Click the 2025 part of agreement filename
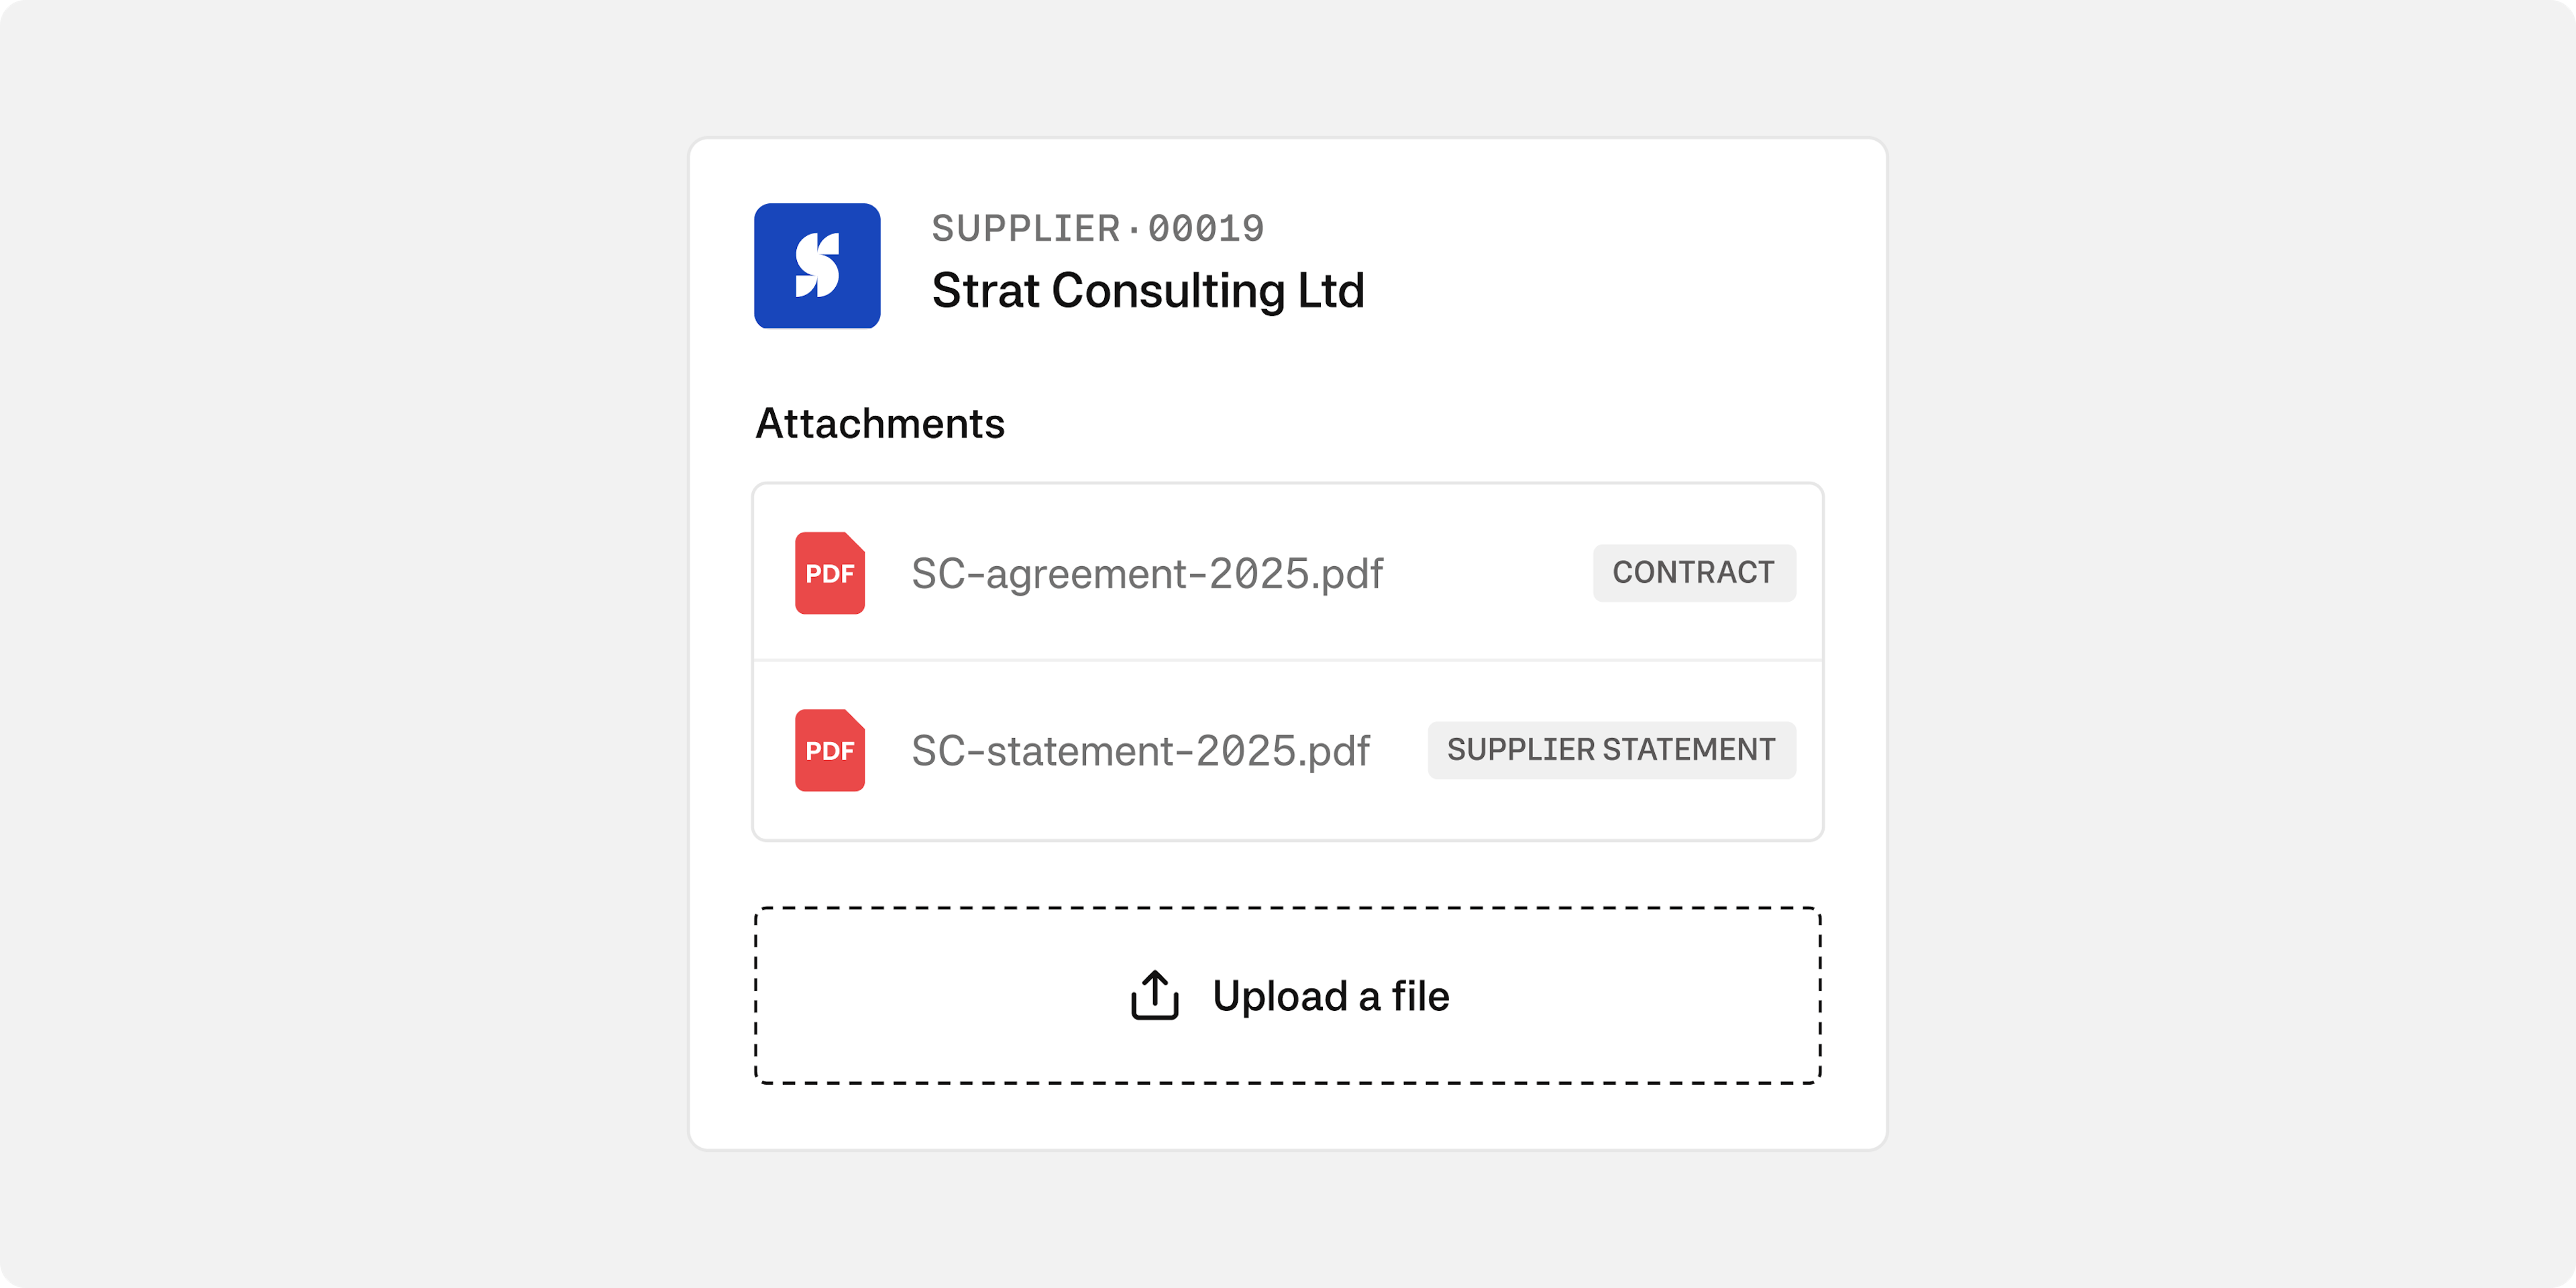2576x1288 pixels. click(x=1259, y=574)
